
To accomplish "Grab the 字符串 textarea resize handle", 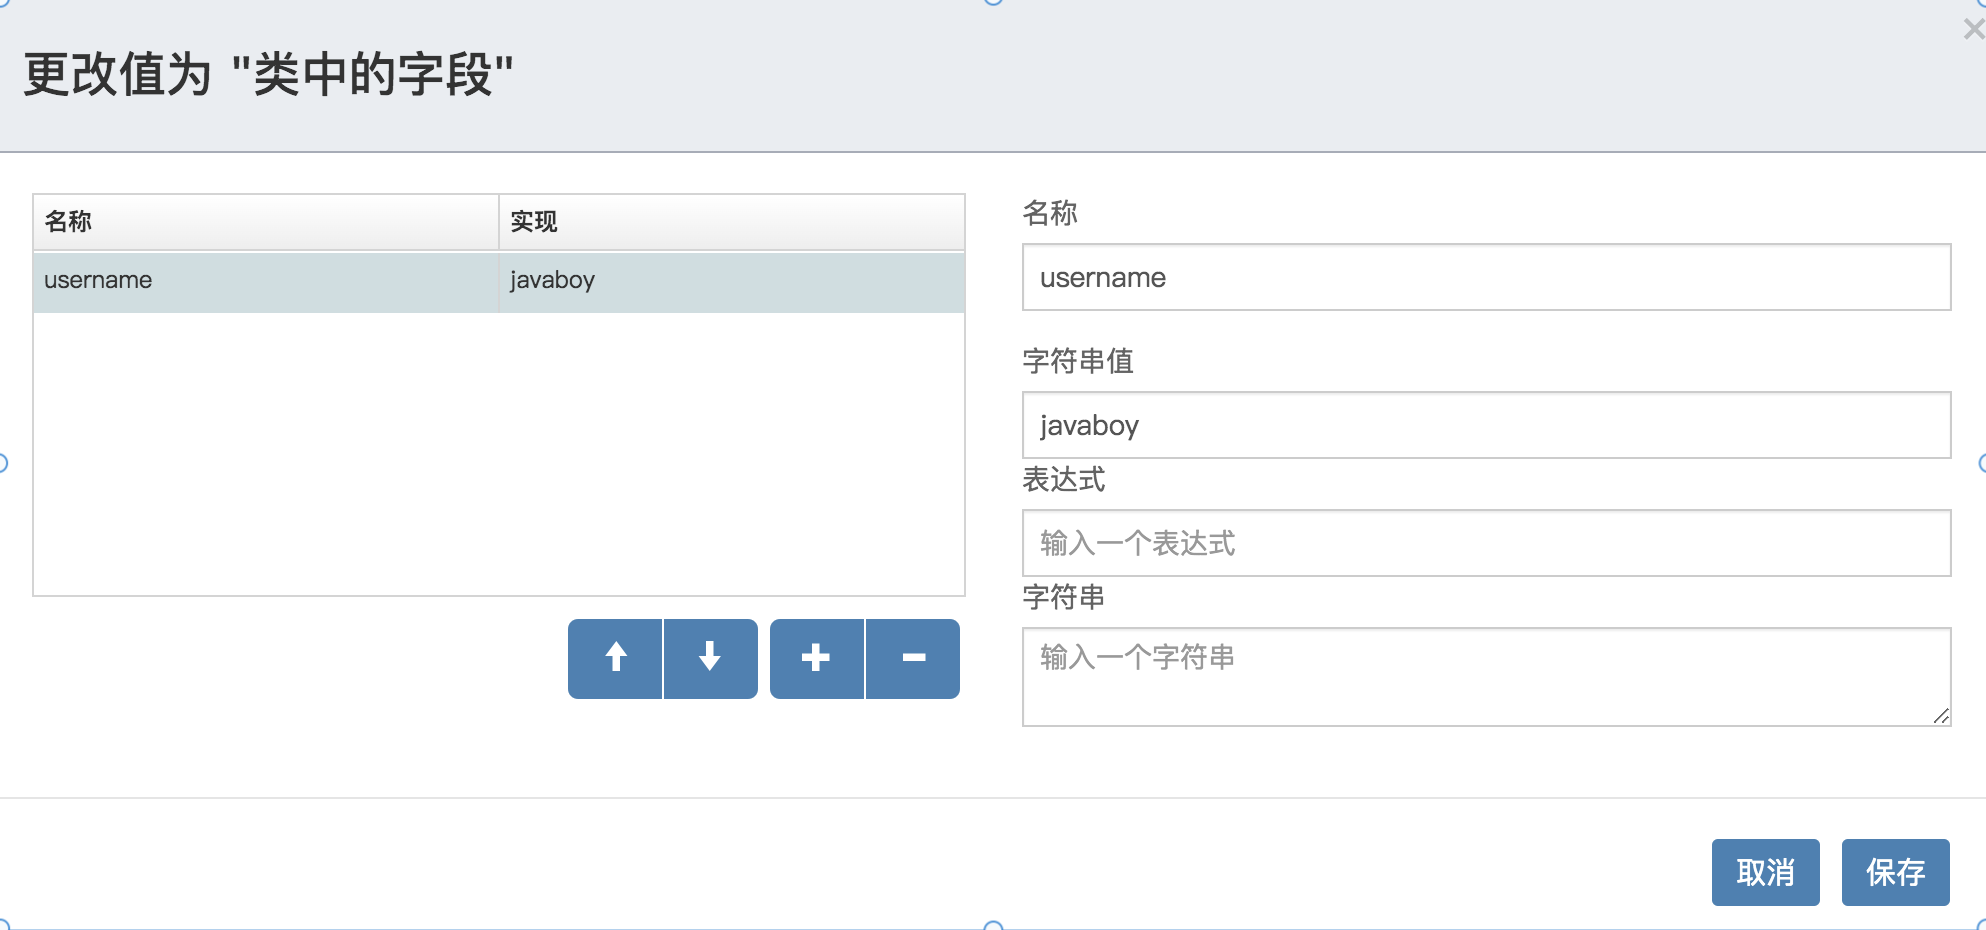I will pos(1941,715).
